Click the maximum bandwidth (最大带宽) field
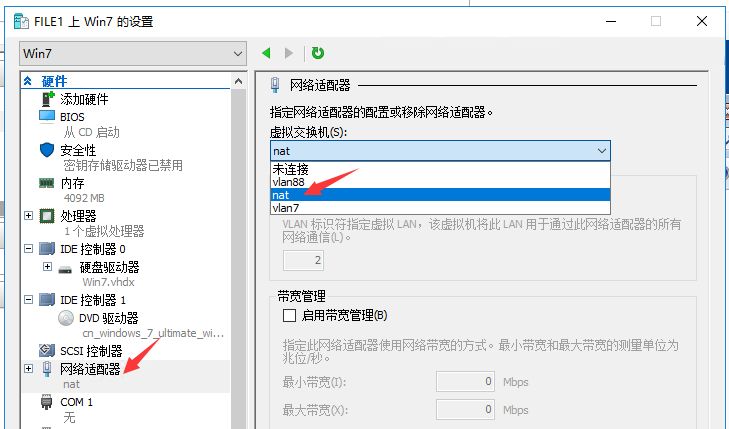Screen dimensions: 729x429 [x=465, y=409]
